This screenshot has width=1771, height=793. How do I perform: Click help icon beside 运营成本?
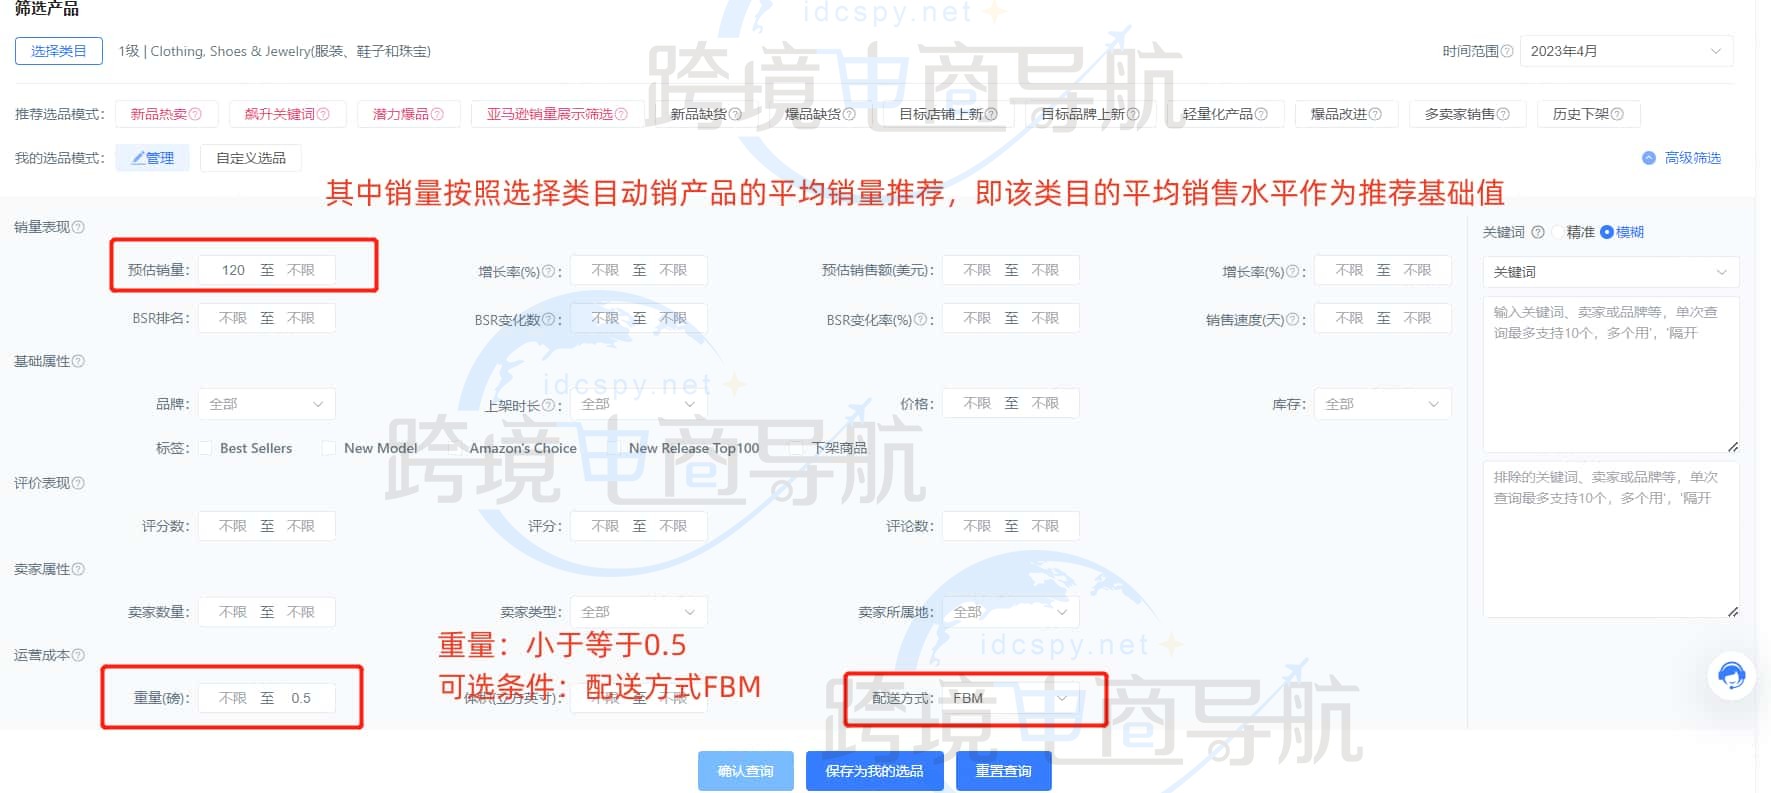click(78, 655)
